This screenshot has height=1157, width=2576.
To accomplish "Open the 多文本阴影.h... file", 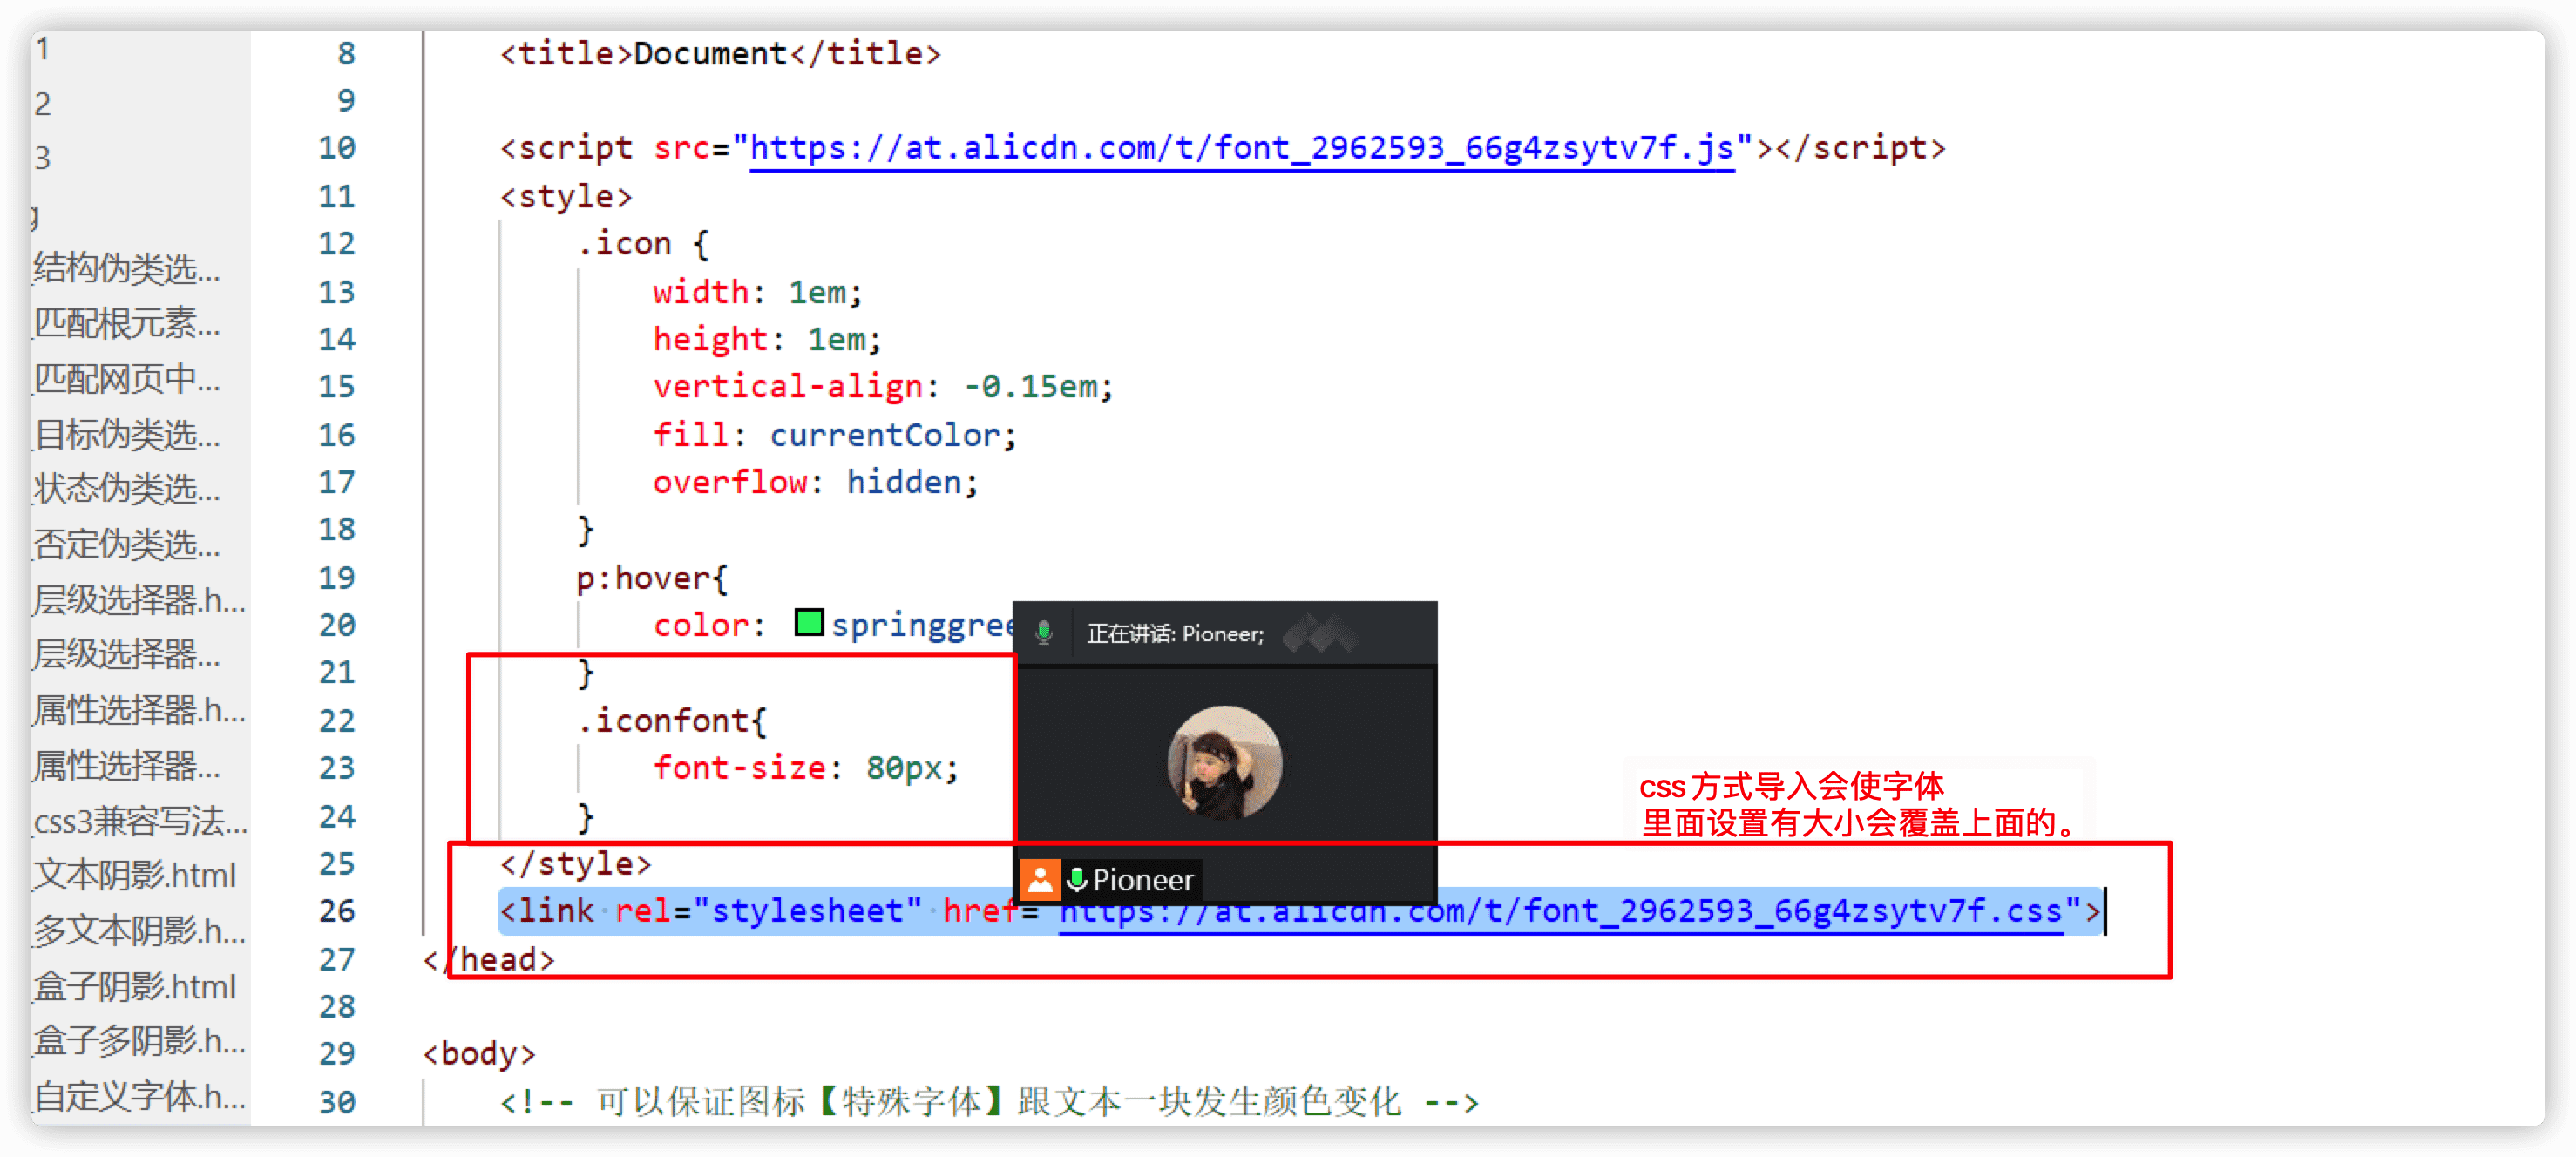I will tap(140, 930).
